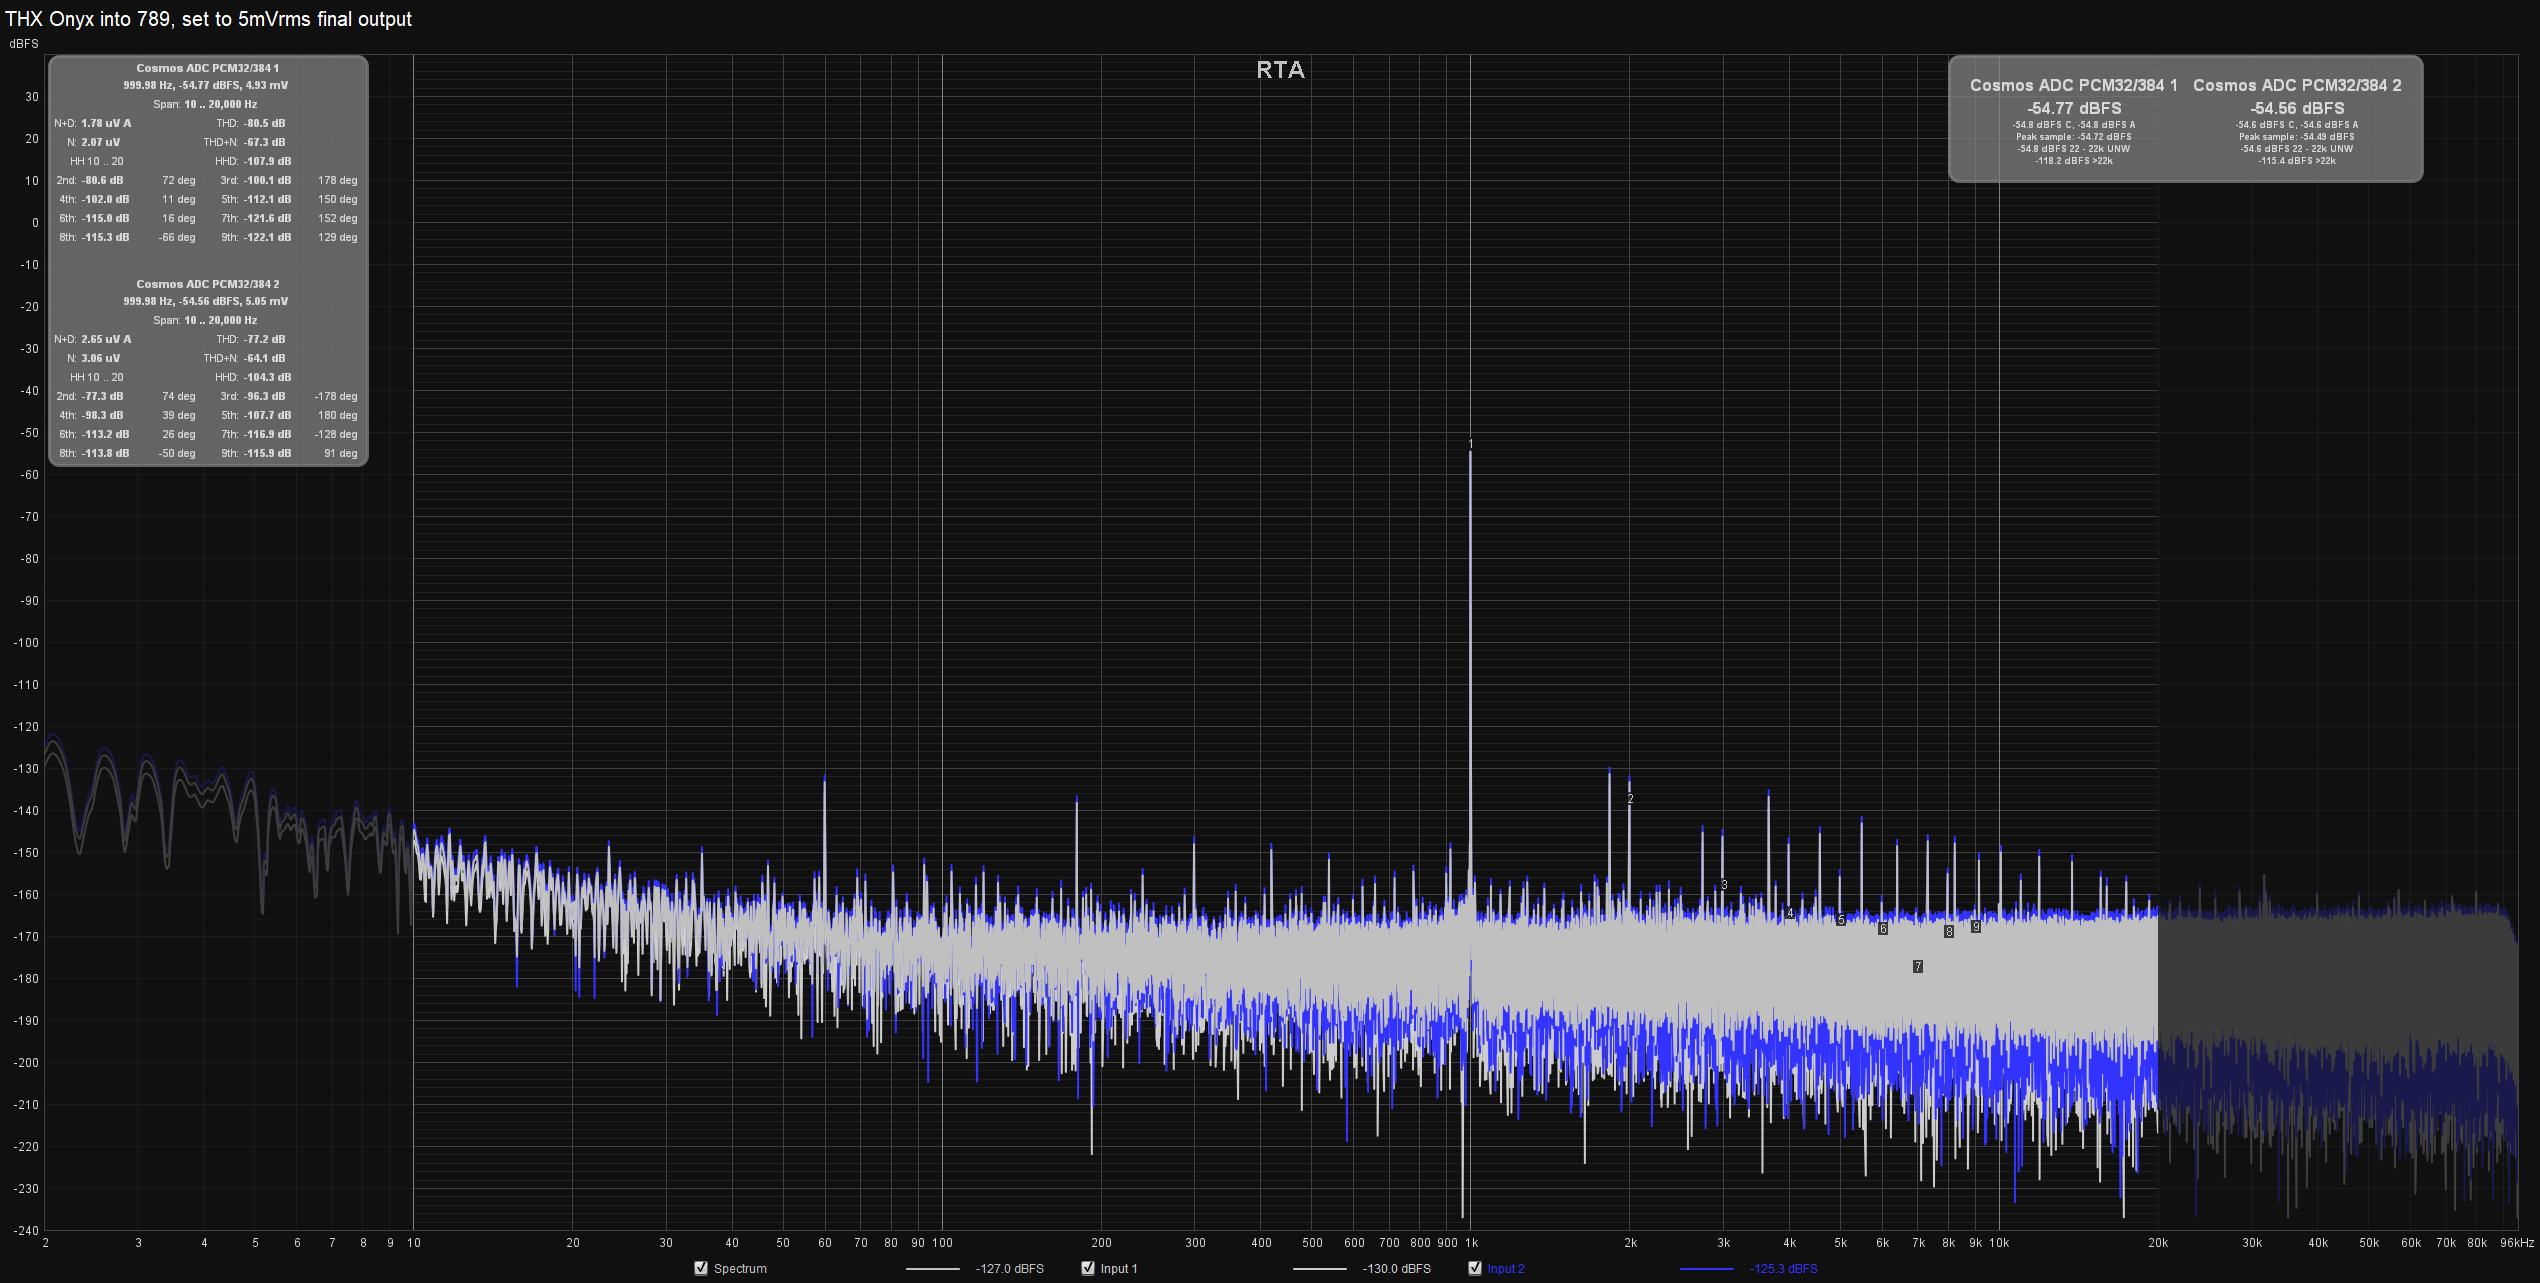Click the 7th harmonic marker near 7k
The width and height of the screenshot is (2540, 1283).
coord(1918,966)
